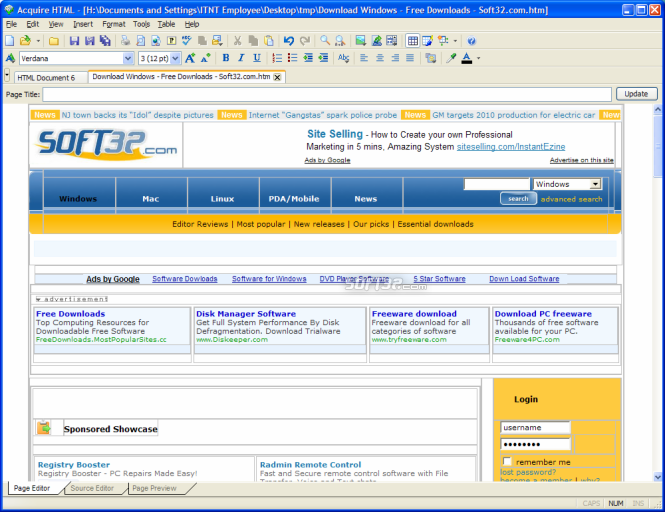Screen dimensions: 665x512
Task: Insert a table using the grid icon
Action: [412, 41]
